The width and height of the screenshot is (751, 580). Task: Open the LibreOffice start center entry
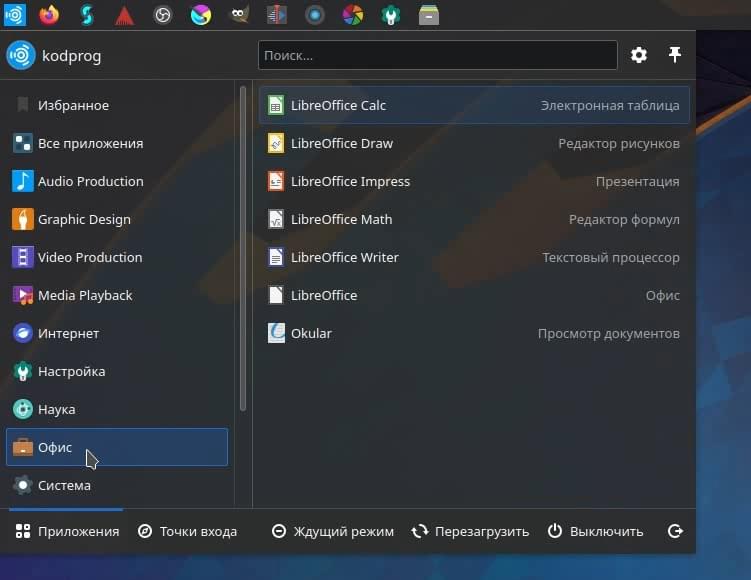click(x=474, y=295)
